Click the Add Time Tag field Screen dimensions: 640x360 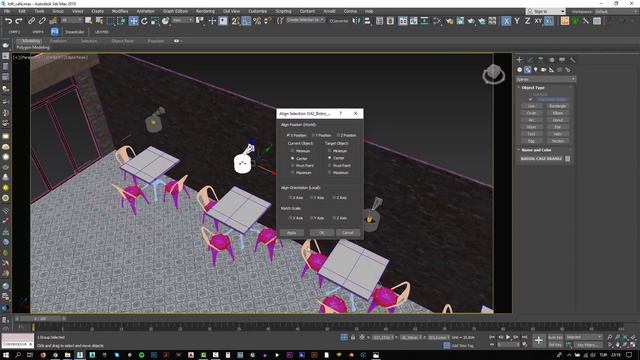click(x=462, y=345)
